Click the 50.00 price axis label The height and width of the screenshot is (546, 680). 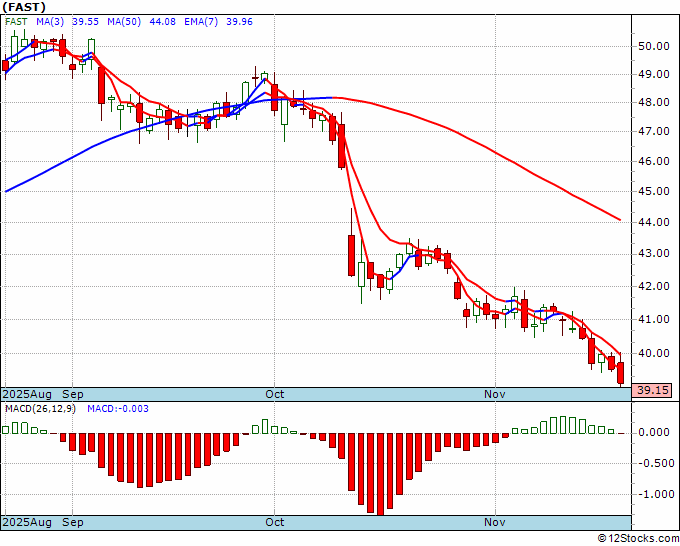tap(654, 46)
